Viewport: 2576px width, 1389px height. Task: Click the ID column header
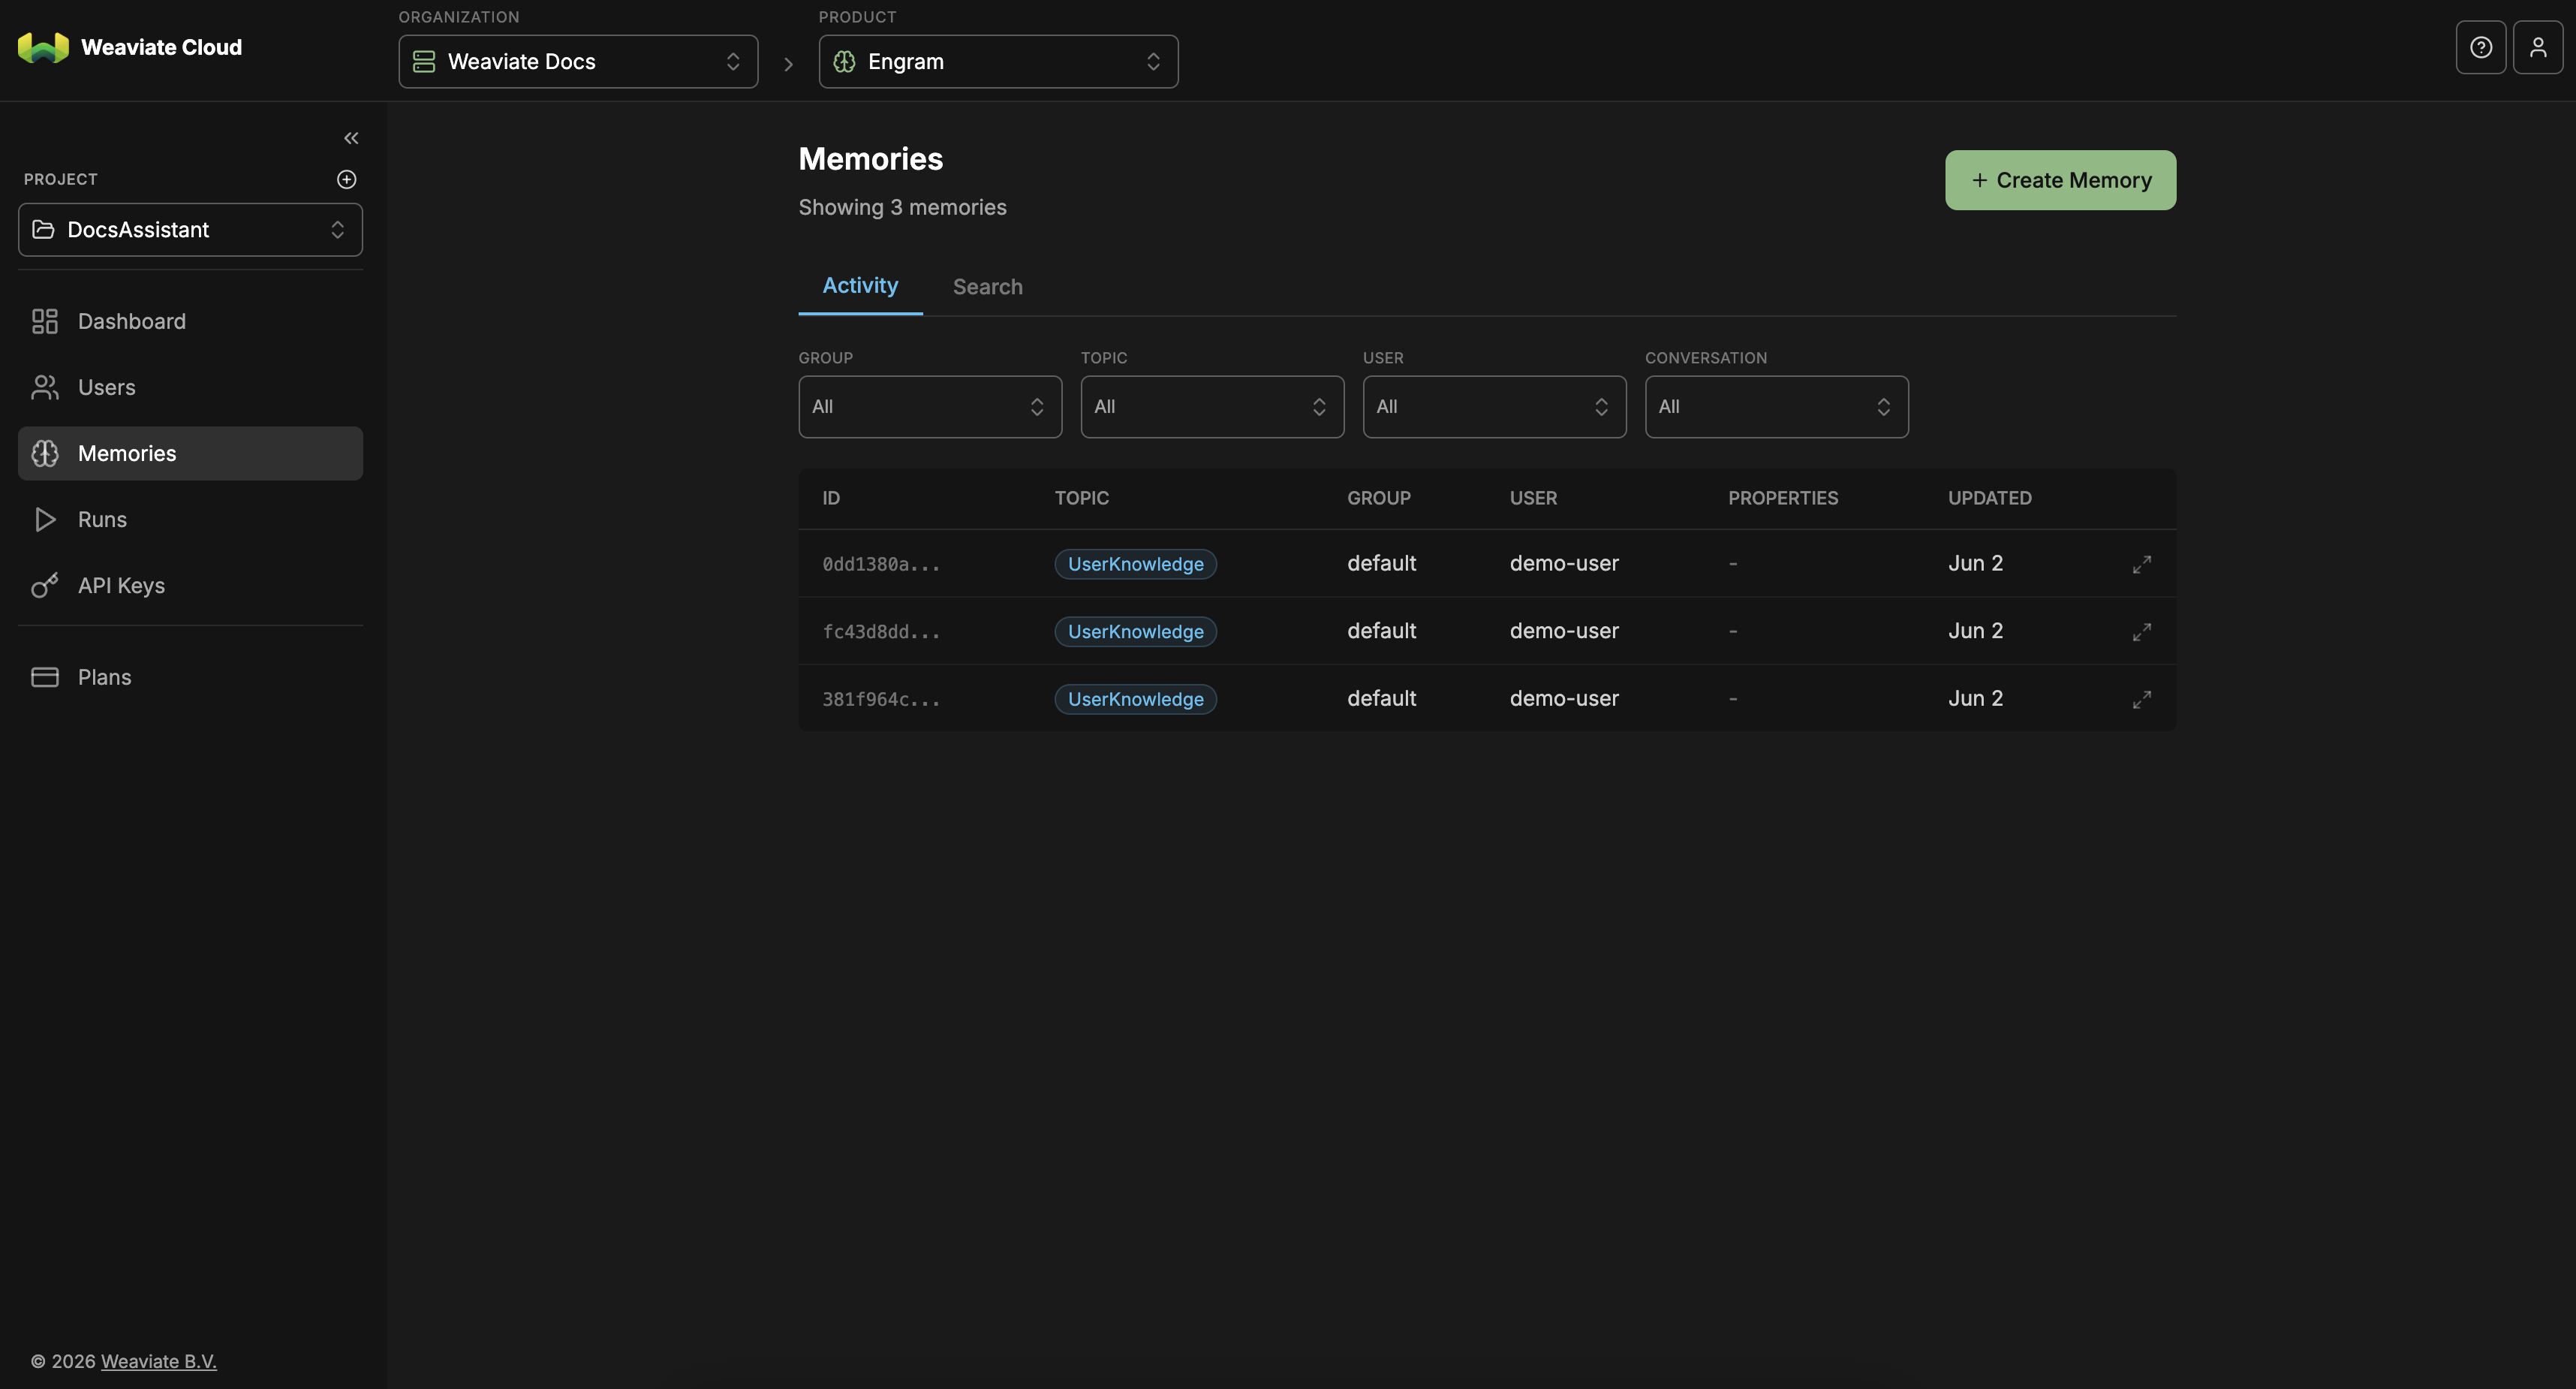click(x=831, y=498)
